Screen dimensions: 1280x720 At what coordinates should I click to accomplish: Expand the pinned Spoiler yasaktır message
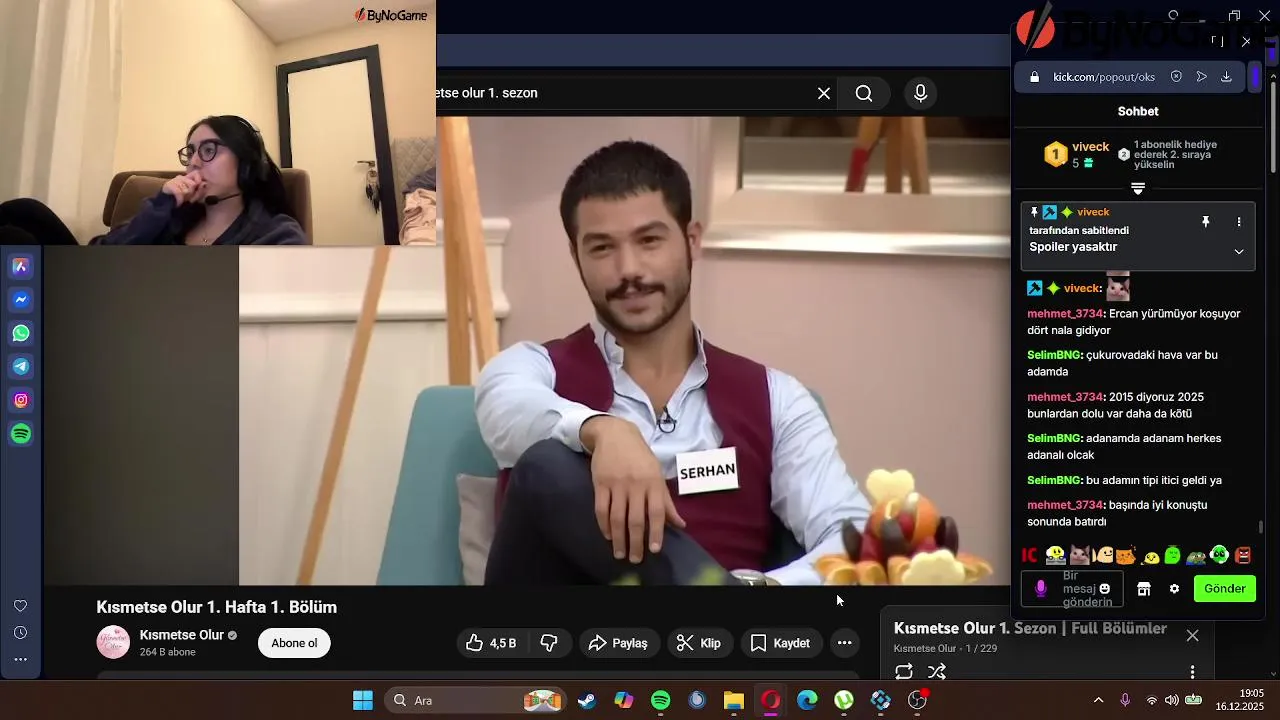click(x=1239, y=252)
